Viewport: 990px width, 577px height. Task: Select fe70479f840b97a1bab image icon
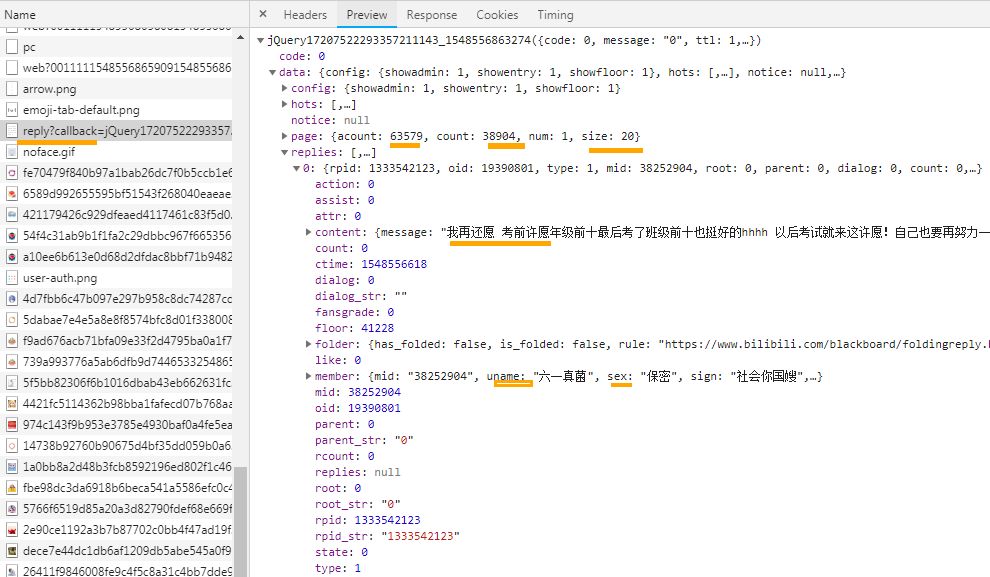(x=11, y=172)
